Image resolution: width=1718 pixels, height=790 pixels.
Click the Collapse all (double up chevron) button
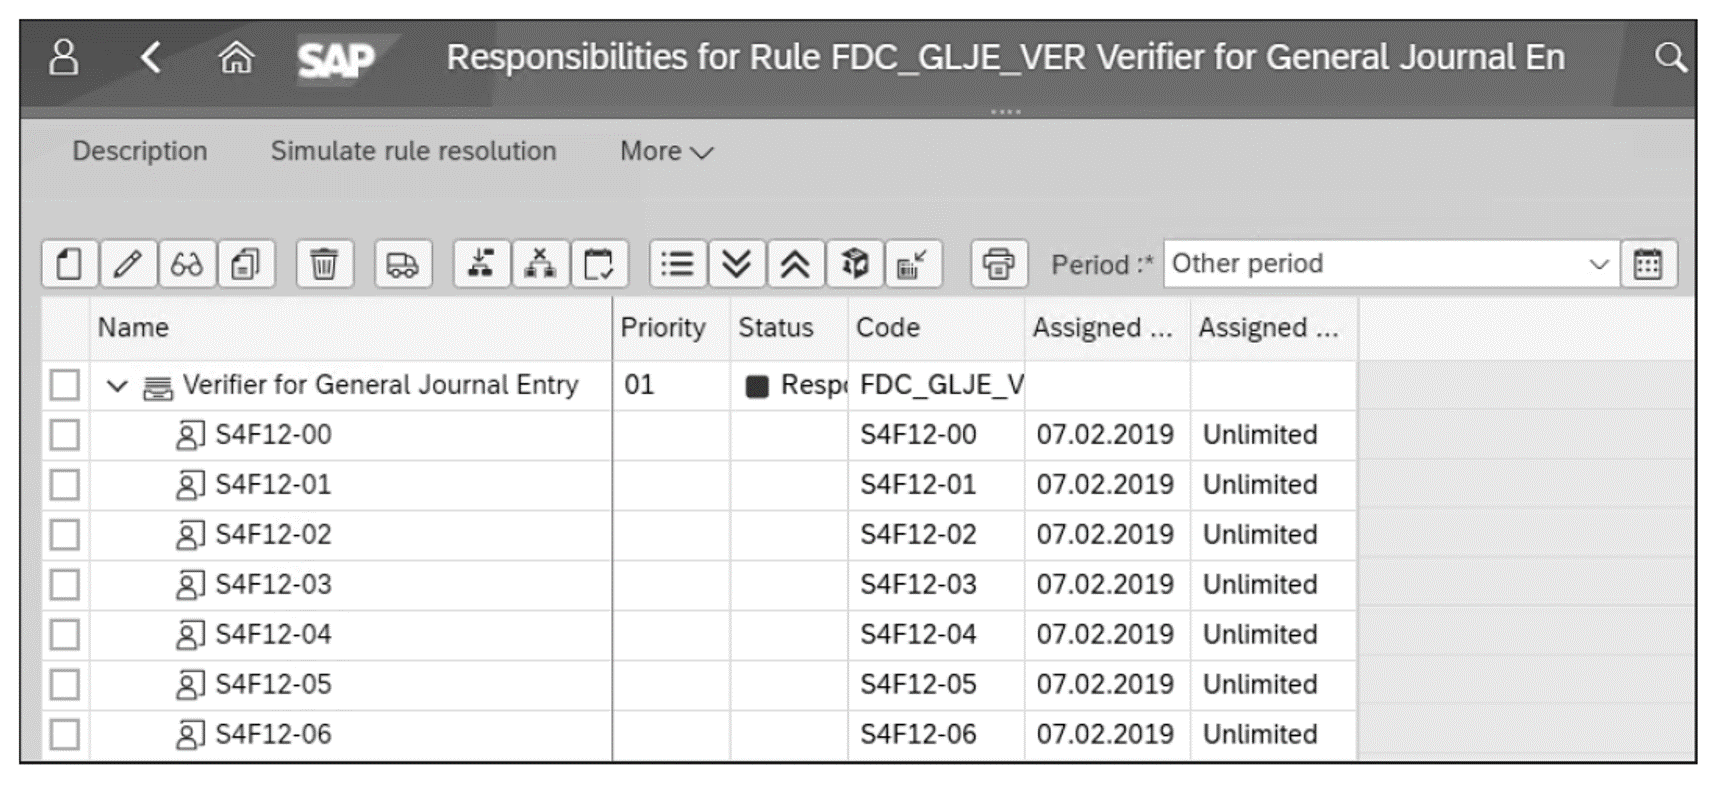[x=794, y=264]
